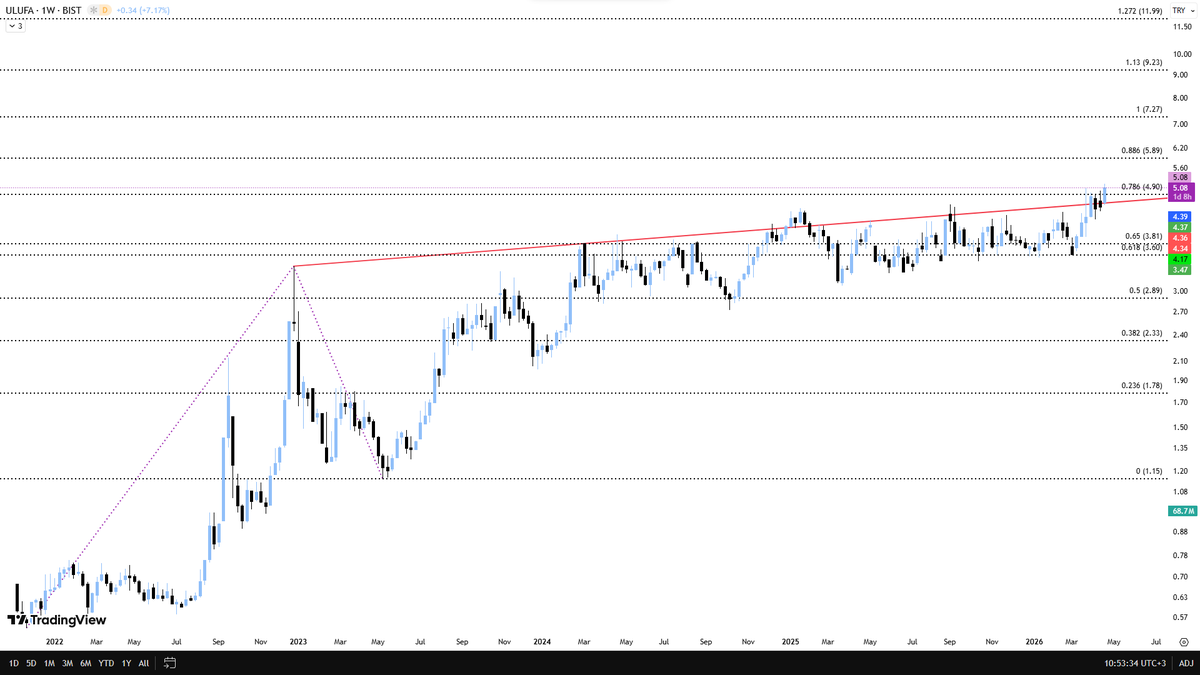Click the teal 68.7M volume label
Image resolution: width=1200 pixels, height=675 pixels.
[x=1182, y=510]
